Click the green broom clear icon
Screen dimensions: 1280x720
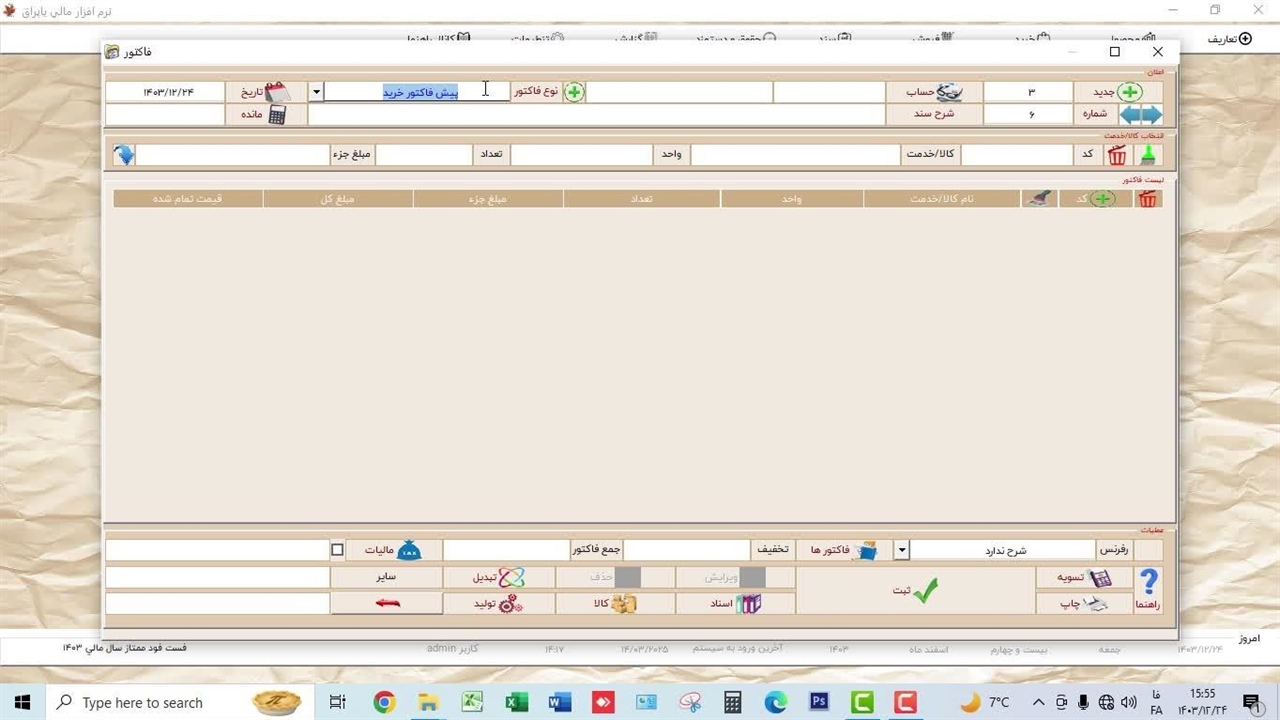pyautogui.click(x=1148, y=155)
